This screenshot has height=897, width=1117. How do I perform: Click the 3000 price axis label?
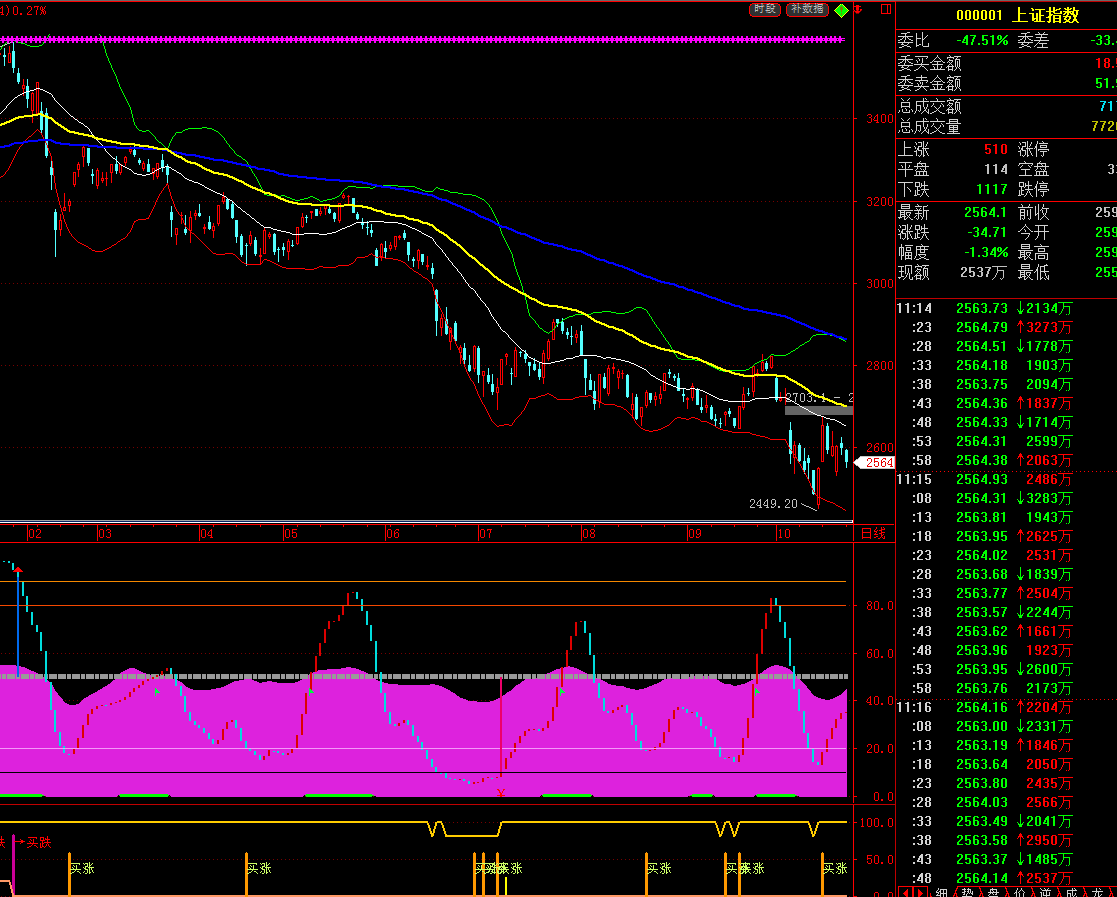[880, 284]
